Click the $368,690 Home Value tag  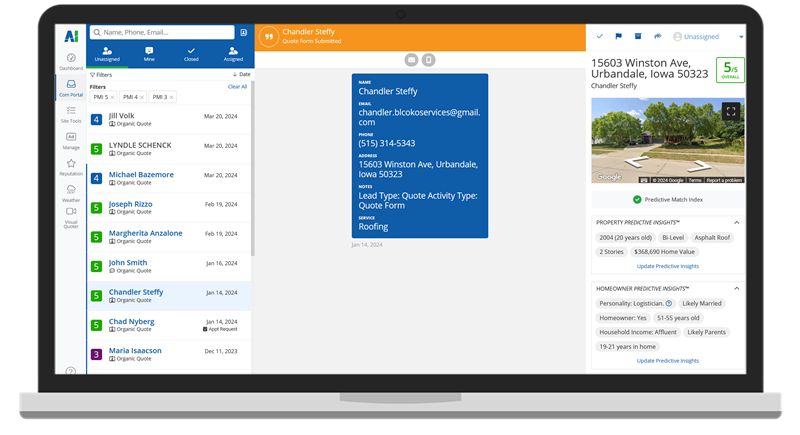(664, 252)
